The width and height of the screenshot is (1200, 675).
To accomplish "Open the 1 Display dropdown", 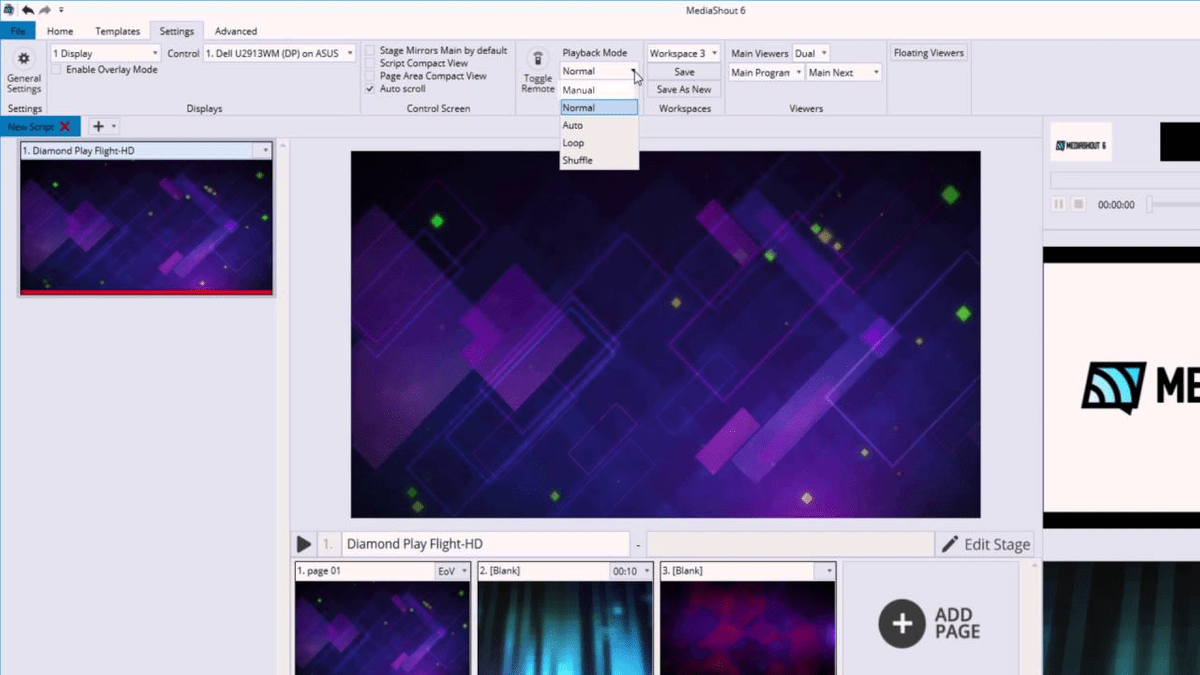I will [105, 53].
